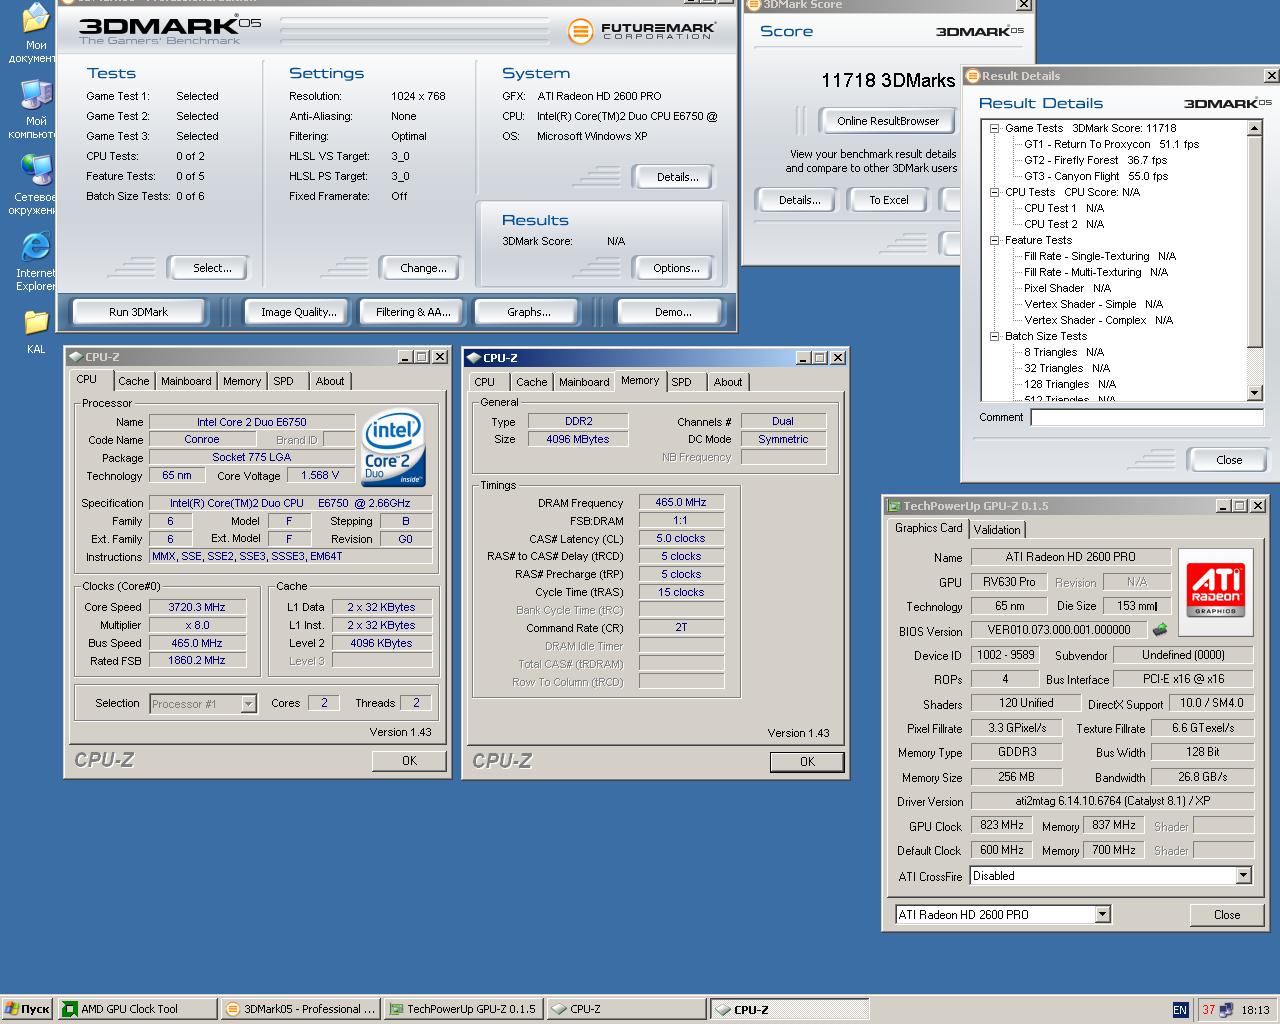1280x1024 pixels.
Task: Open Network Neighborhood desktop icon
Action: click(x=36, y=185)
